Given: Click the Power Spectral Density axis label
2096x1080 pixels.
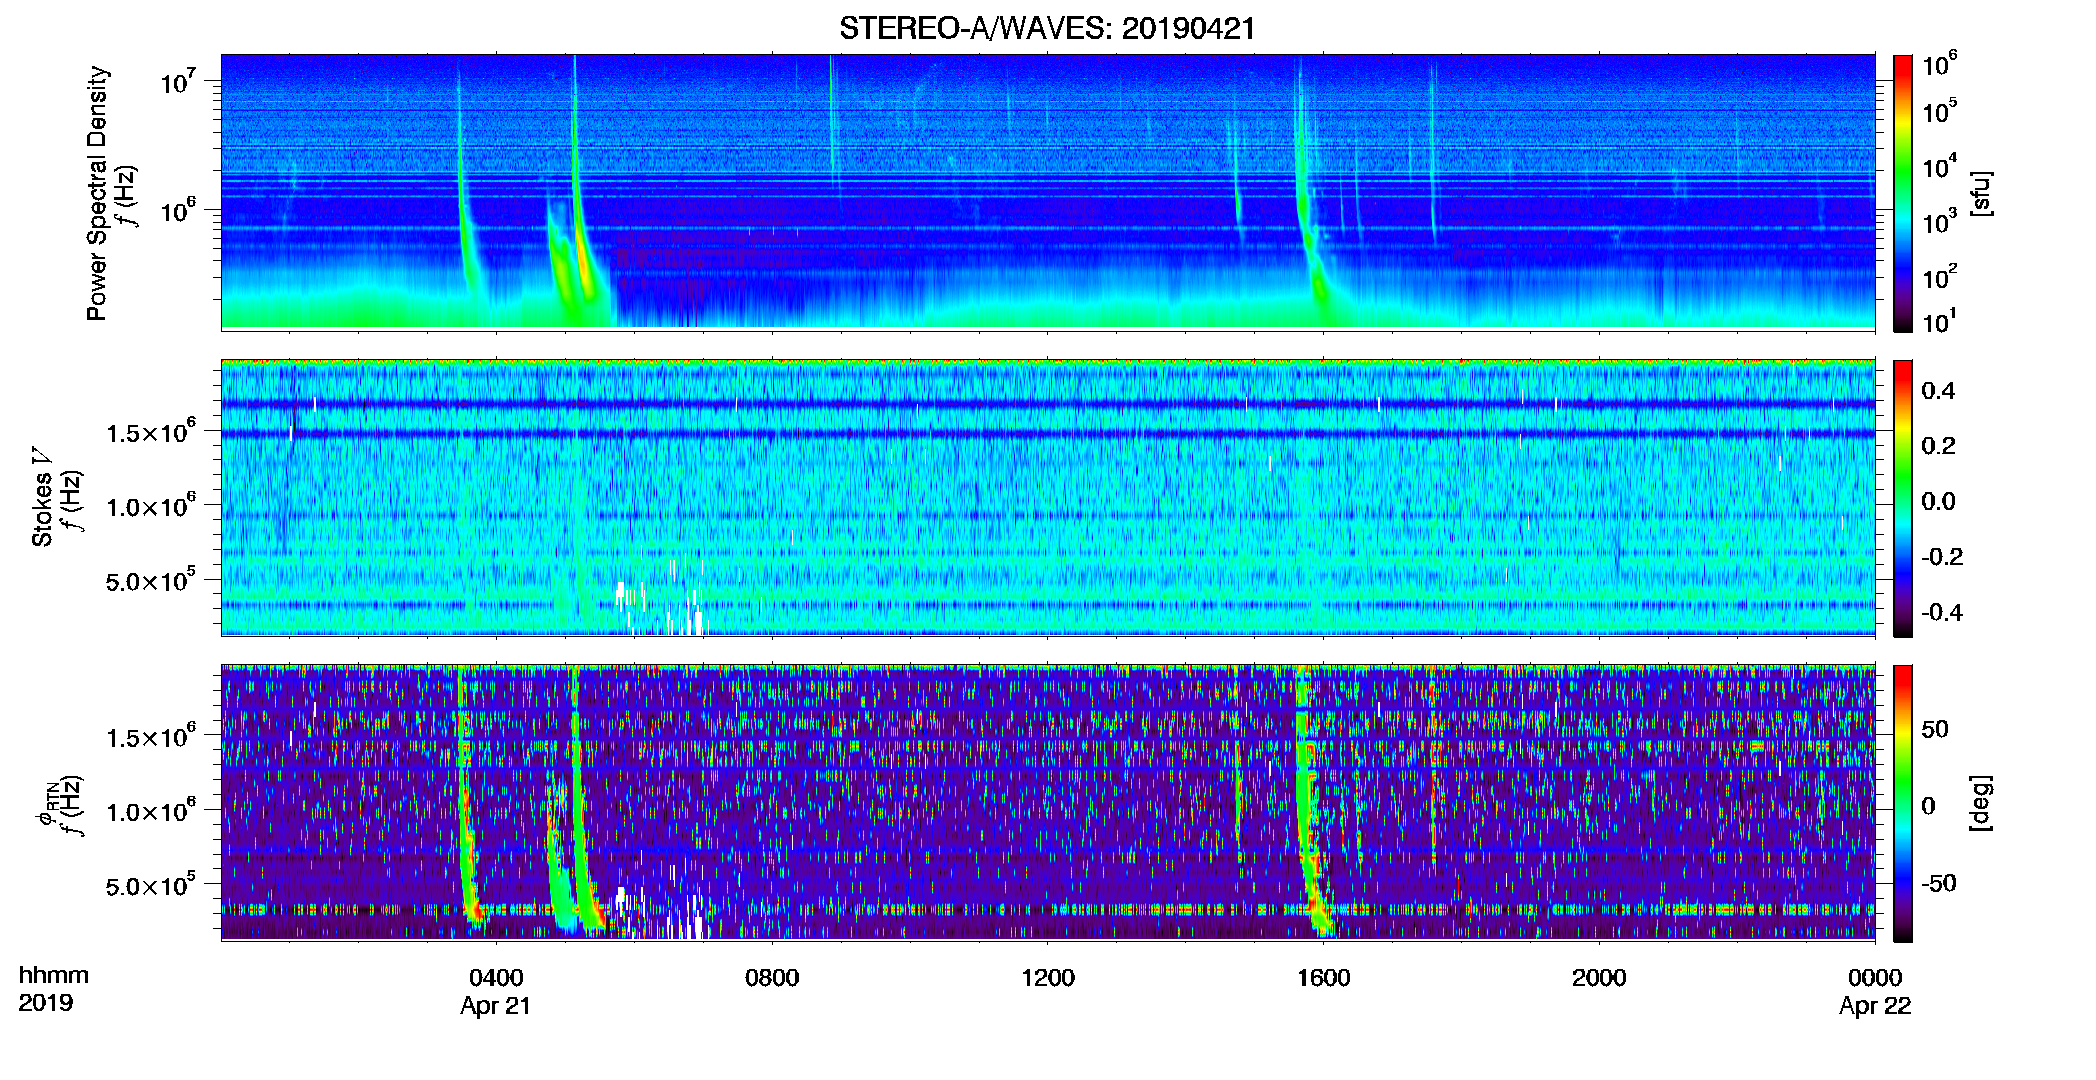Looking at the screenshot, I should tap(97, 193).
